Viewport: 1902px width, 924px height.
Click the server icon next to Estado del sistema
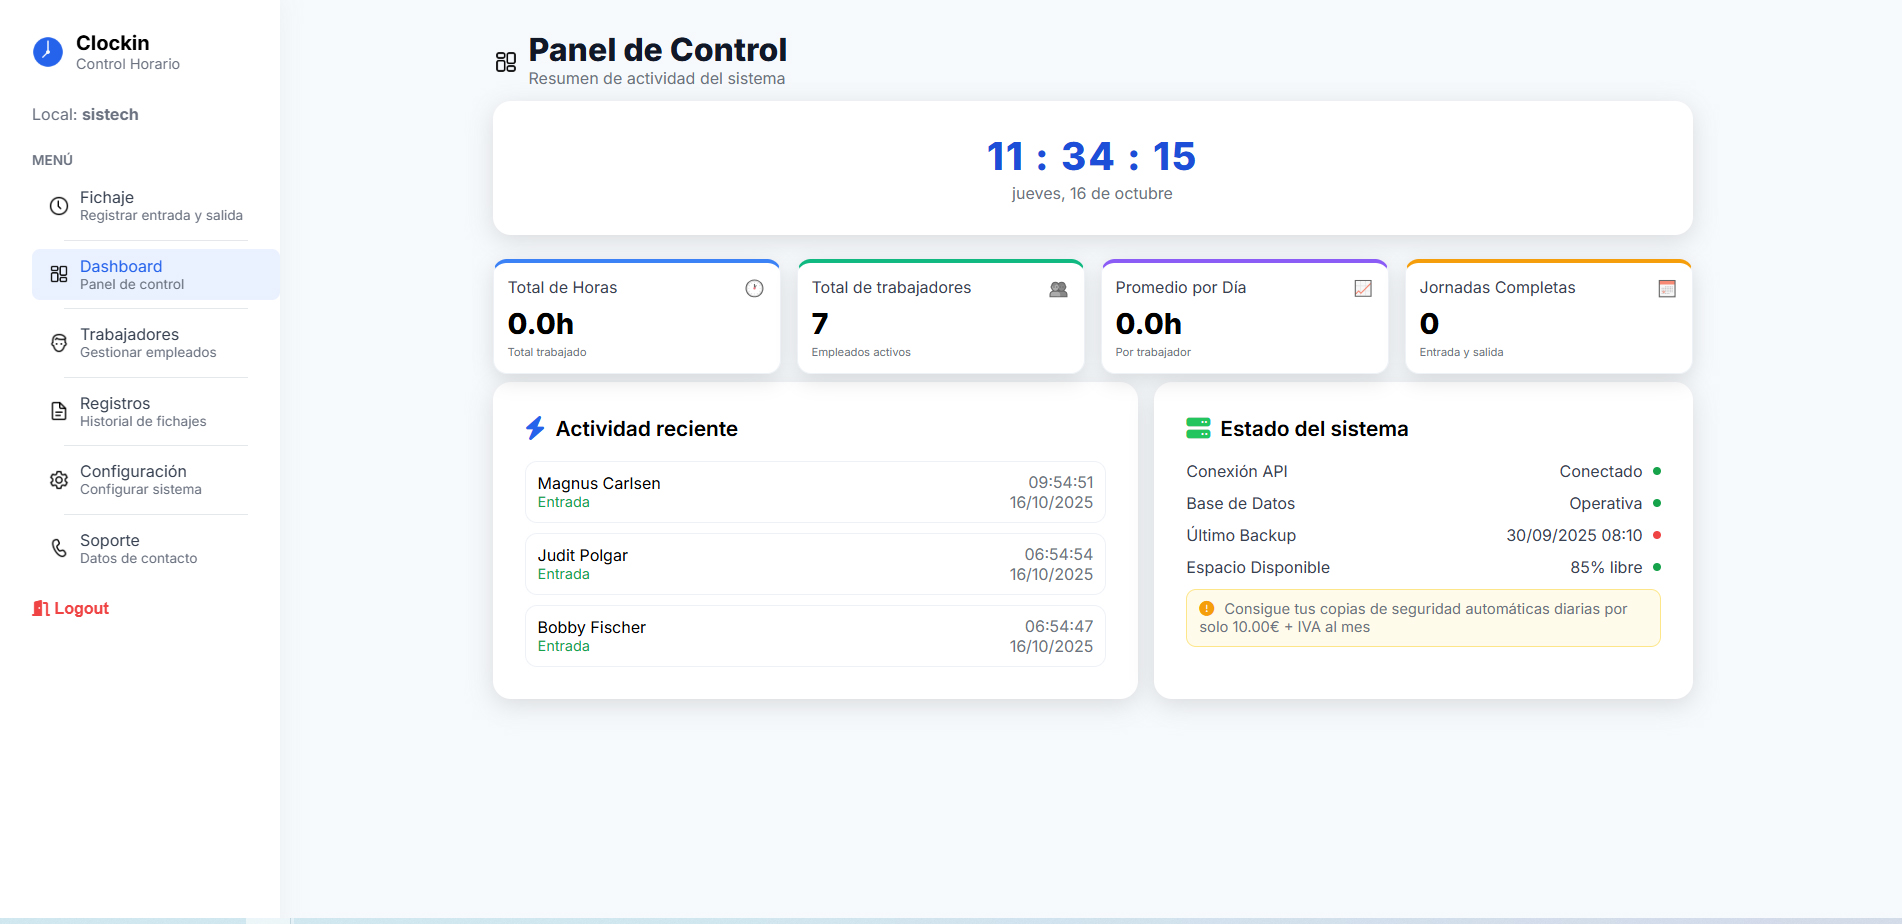pyautogui.click(x=1197, y=428)
